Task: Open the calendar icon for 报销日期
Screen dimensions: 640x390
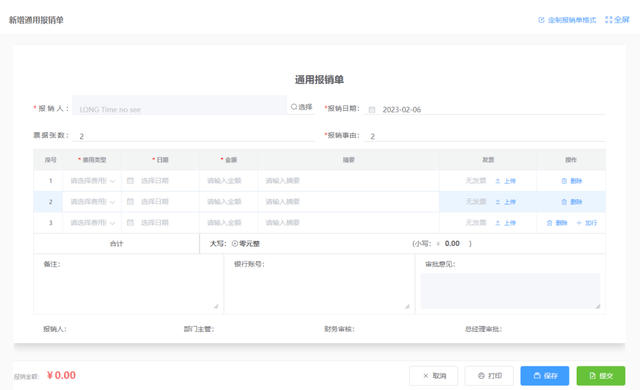Action: point(372,110)
